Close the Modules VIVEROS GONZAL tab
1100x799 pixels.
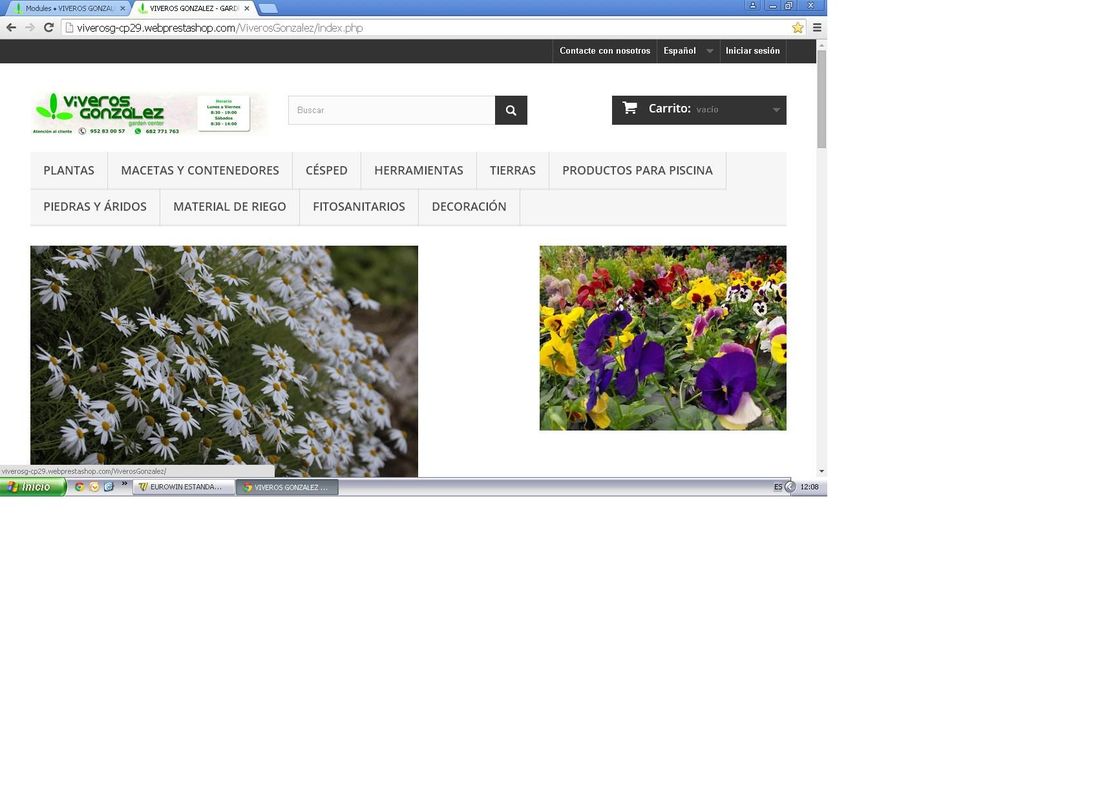tap(123, 8)
